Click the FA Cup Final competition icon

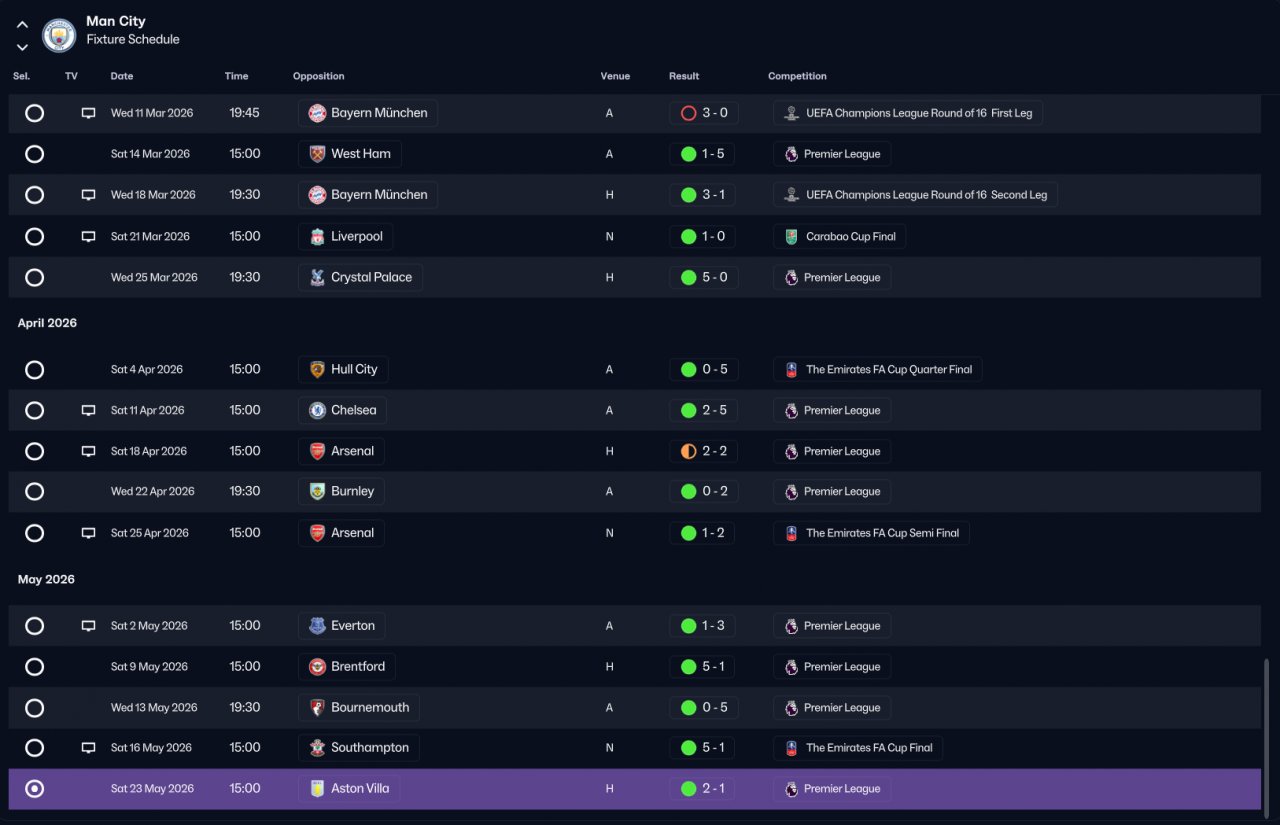(791, 748)
